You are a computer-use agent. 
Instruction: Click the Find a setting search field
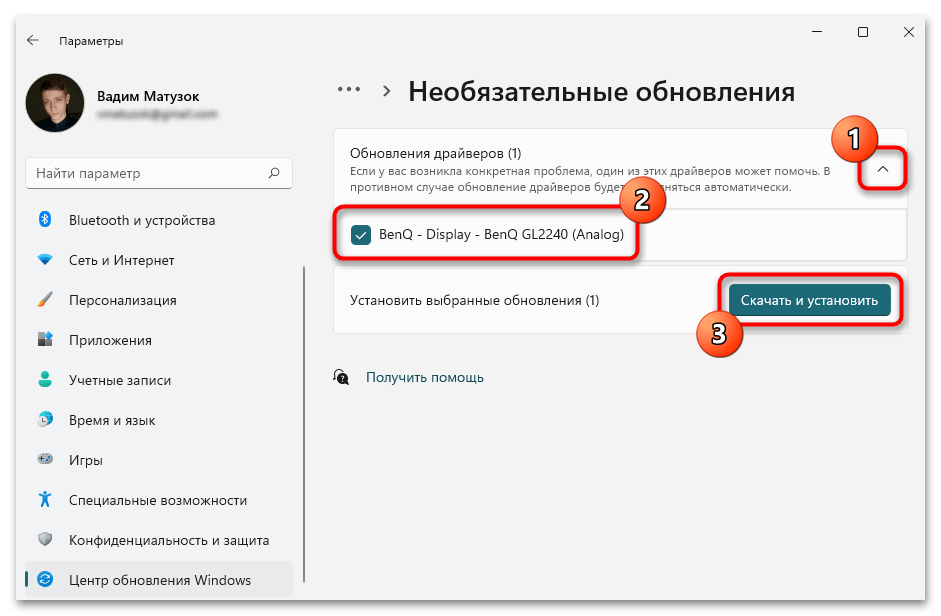click(x=148, y=173)
